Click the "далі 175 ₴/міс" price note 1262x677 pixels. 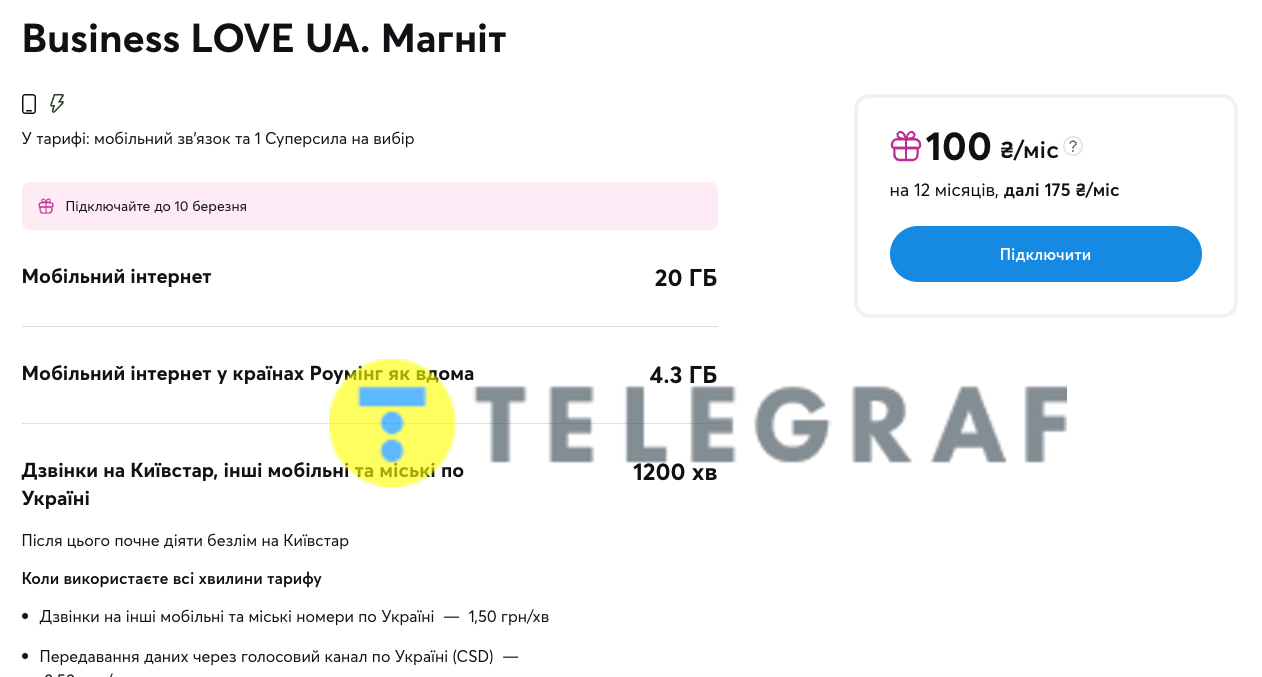click(1061, 190)
